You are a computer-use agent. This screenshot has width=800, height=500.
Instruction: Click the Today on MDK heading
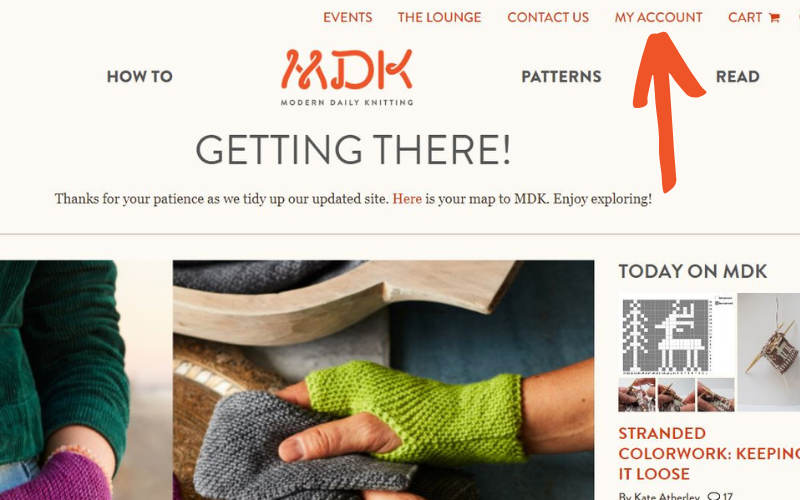692,271
